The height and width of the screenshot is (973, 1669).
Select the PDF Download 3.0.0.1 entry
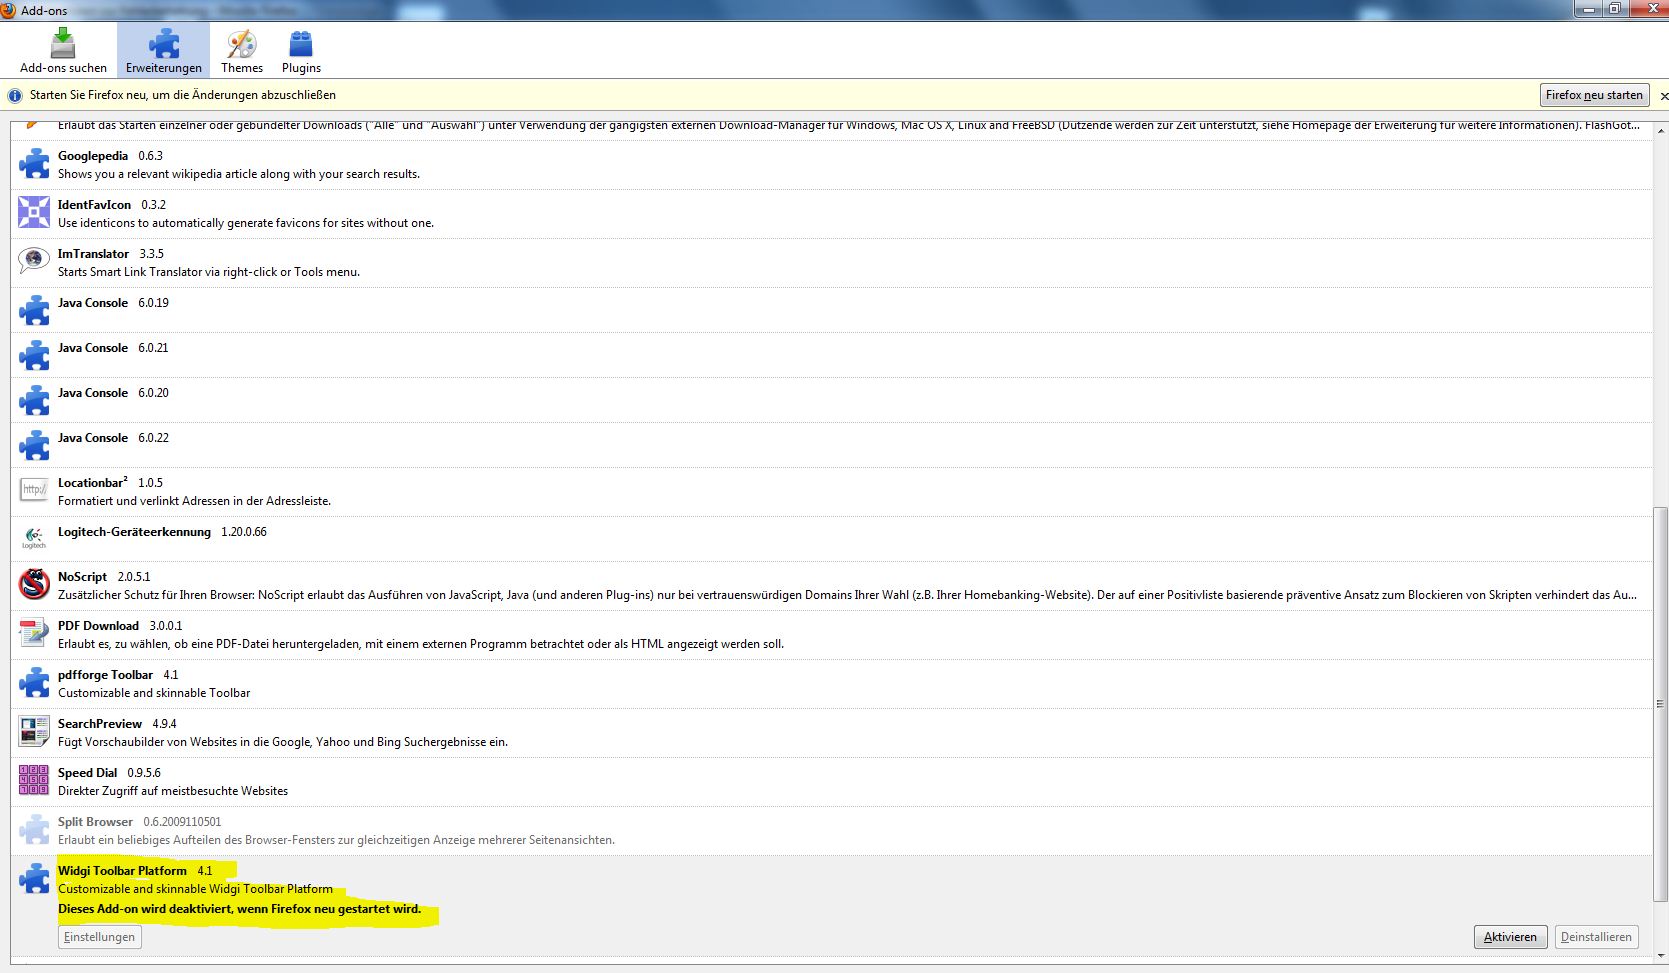tap(831, 635)
